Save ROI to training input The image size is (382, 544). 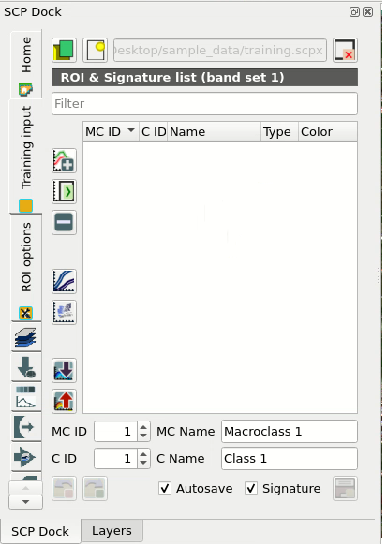[345, 488]
